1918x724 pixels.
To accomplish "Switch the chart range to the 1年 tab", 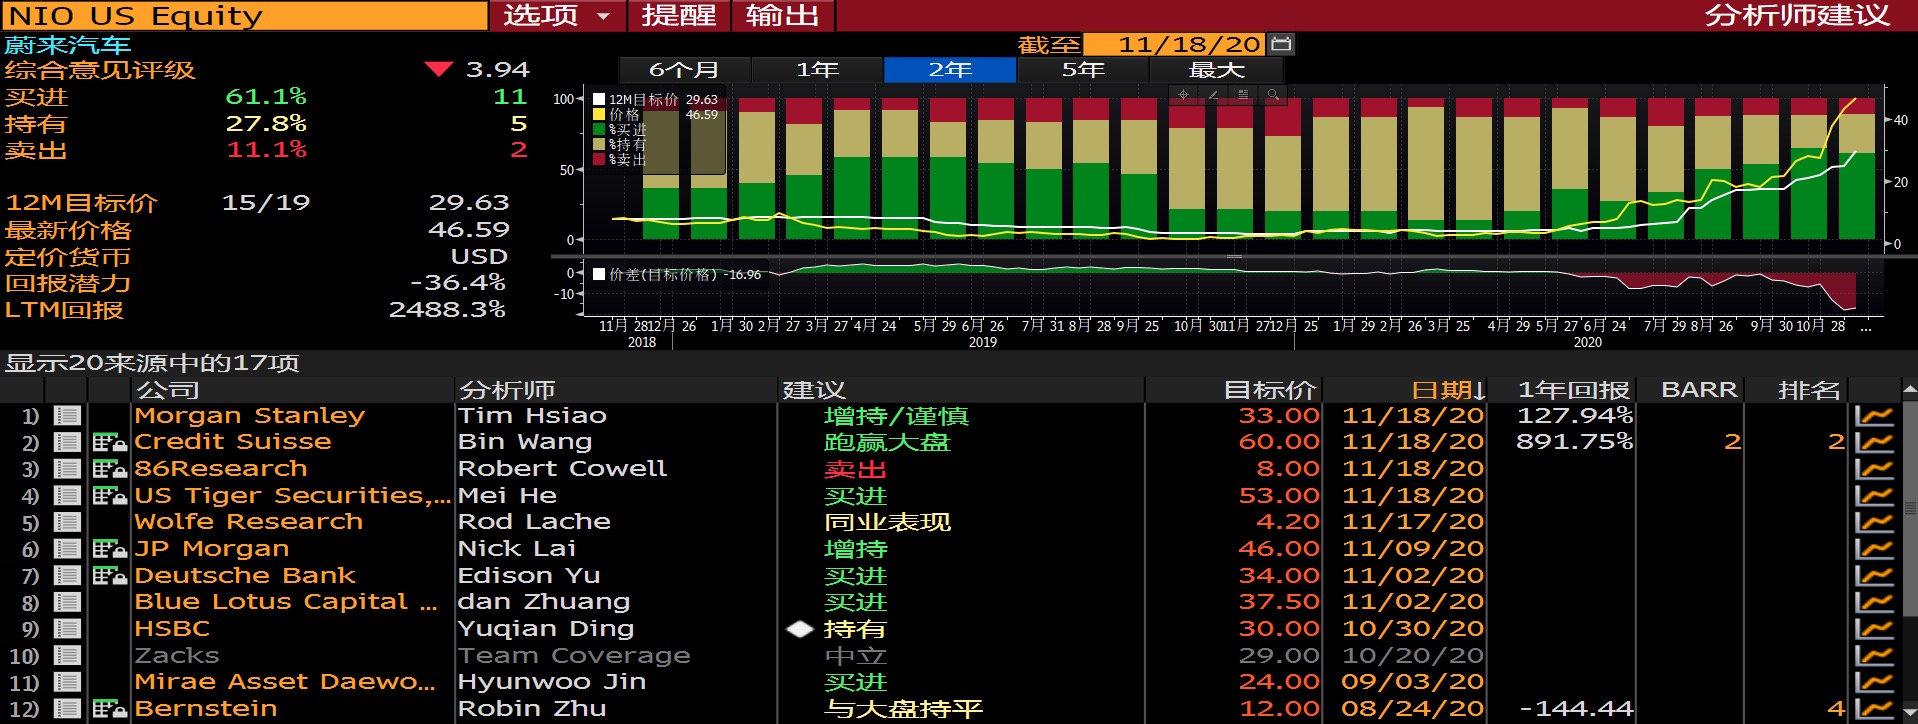I will [x=817, y=70].
